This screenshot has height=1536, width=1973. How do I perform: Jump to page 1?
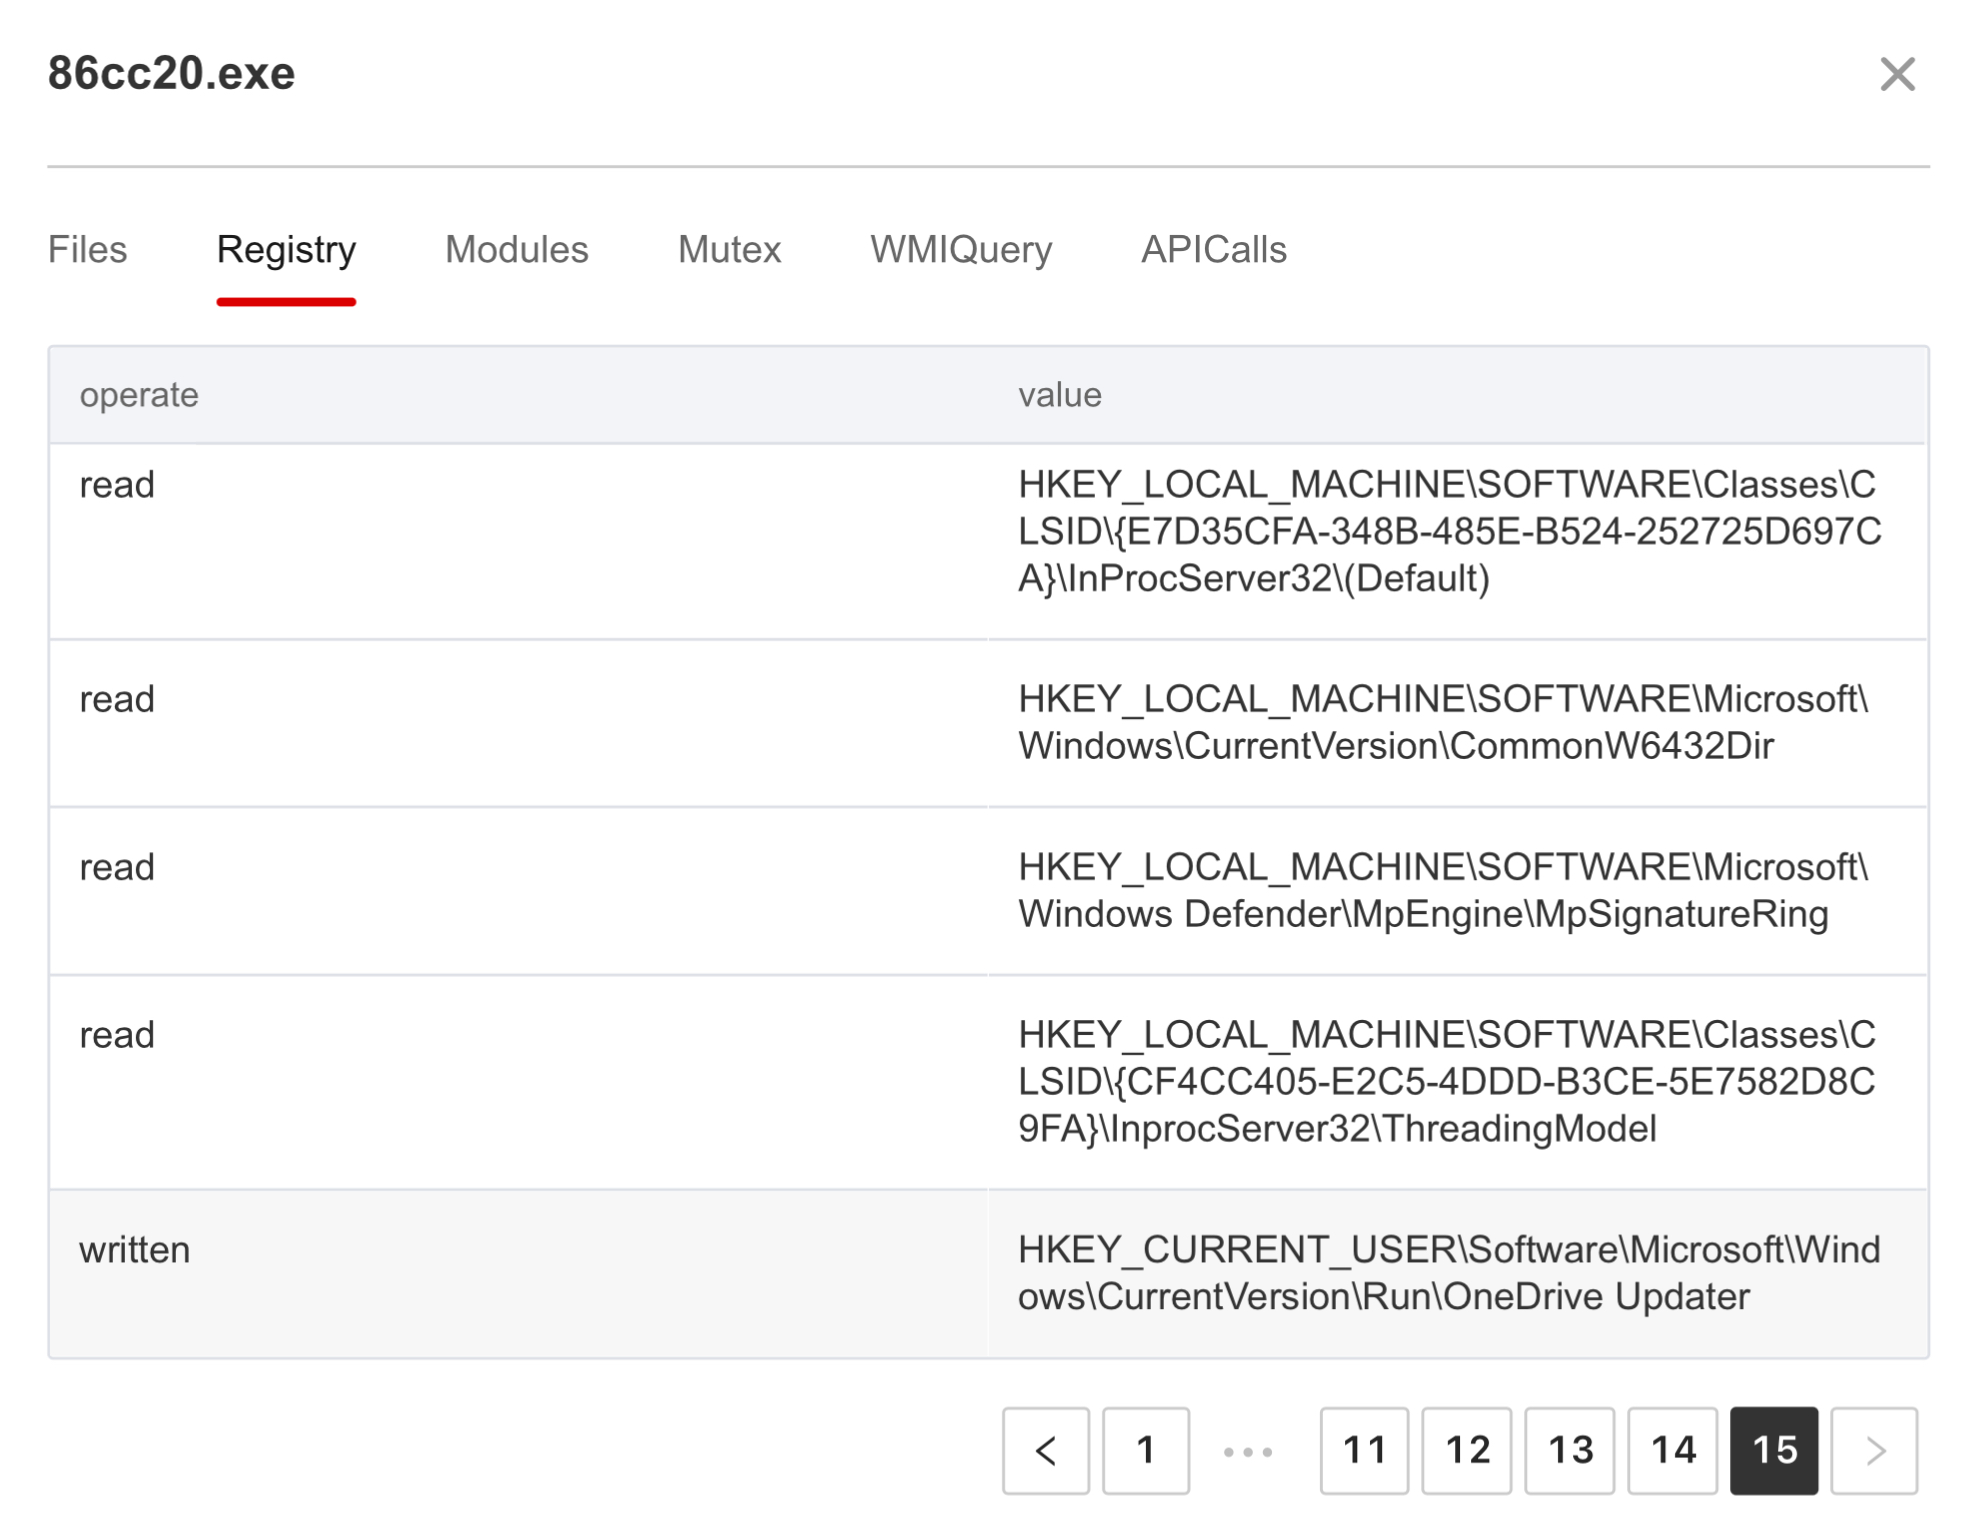[1145, 1450]
